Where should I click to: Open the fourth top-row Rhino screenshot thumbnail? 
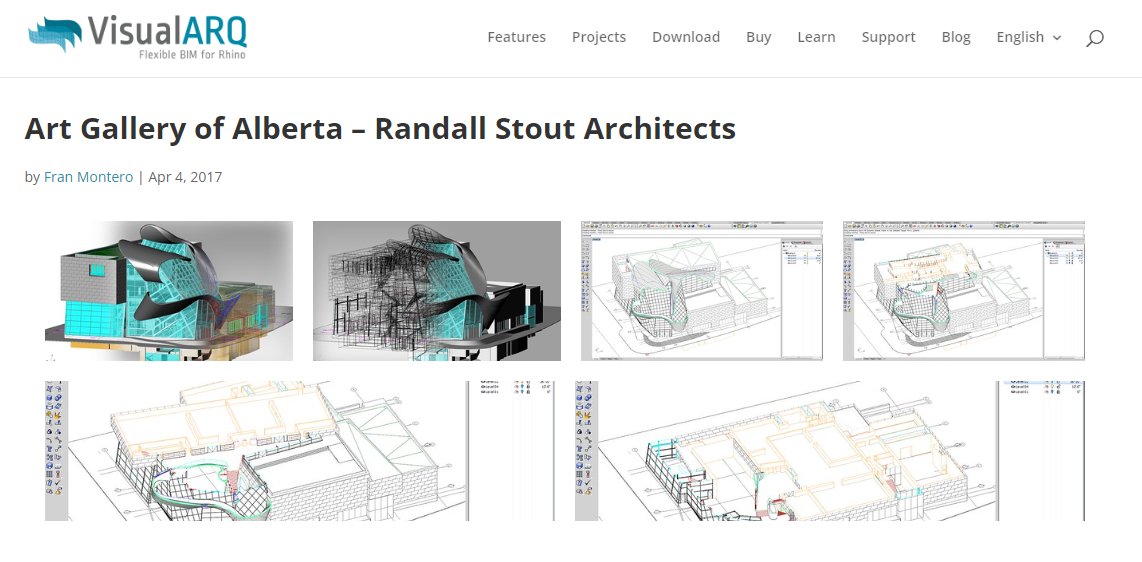pos(964,290)
